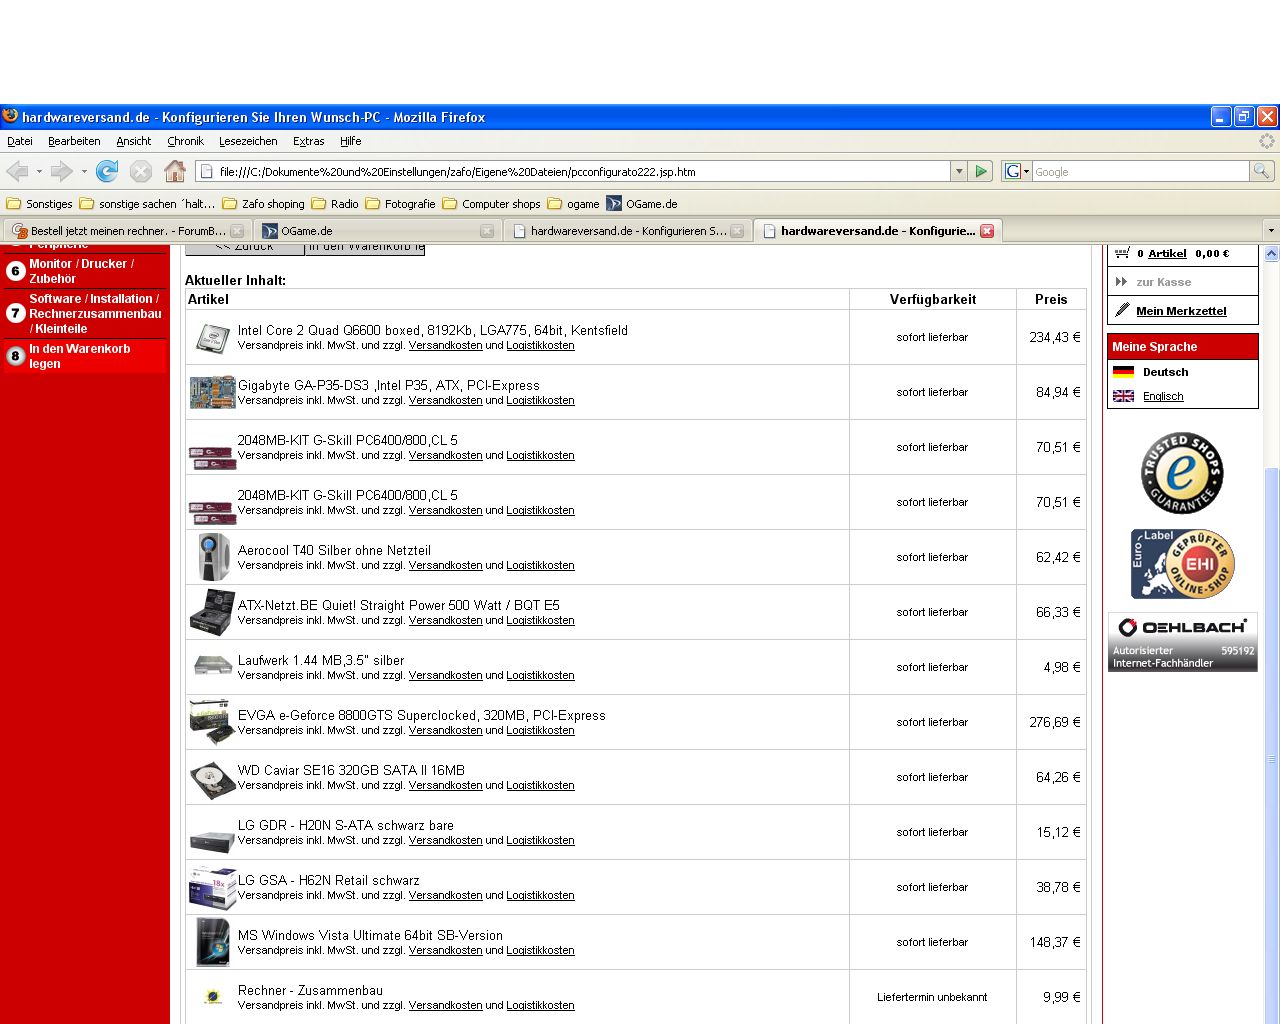
Task: Click Intel Core 2 Quad Q6600 product thumbnail
Action: (x=211, y=338)
